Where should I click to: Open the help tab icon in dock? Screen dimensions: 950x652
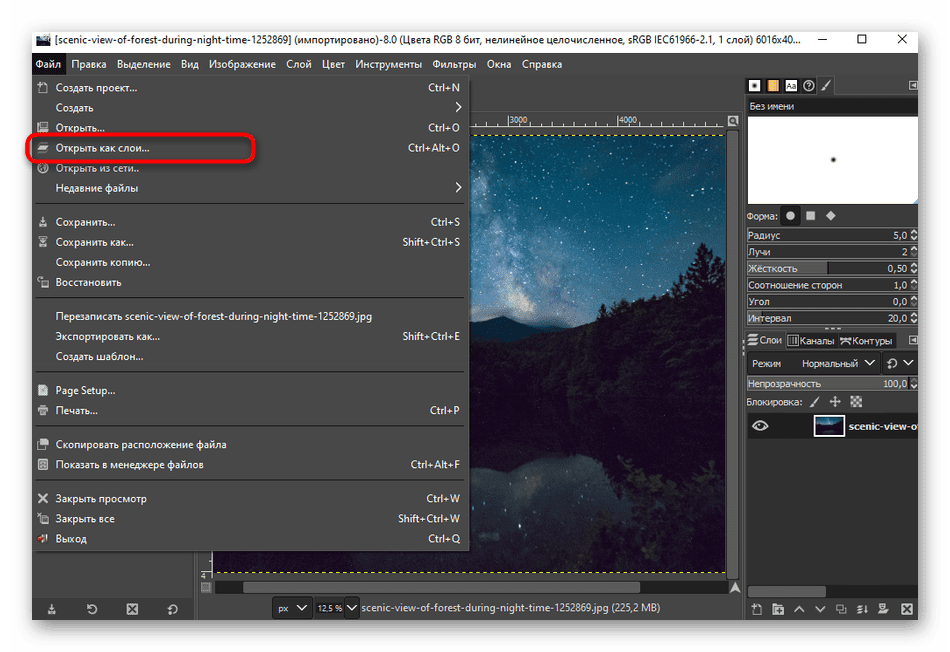[x=809, y=86]
